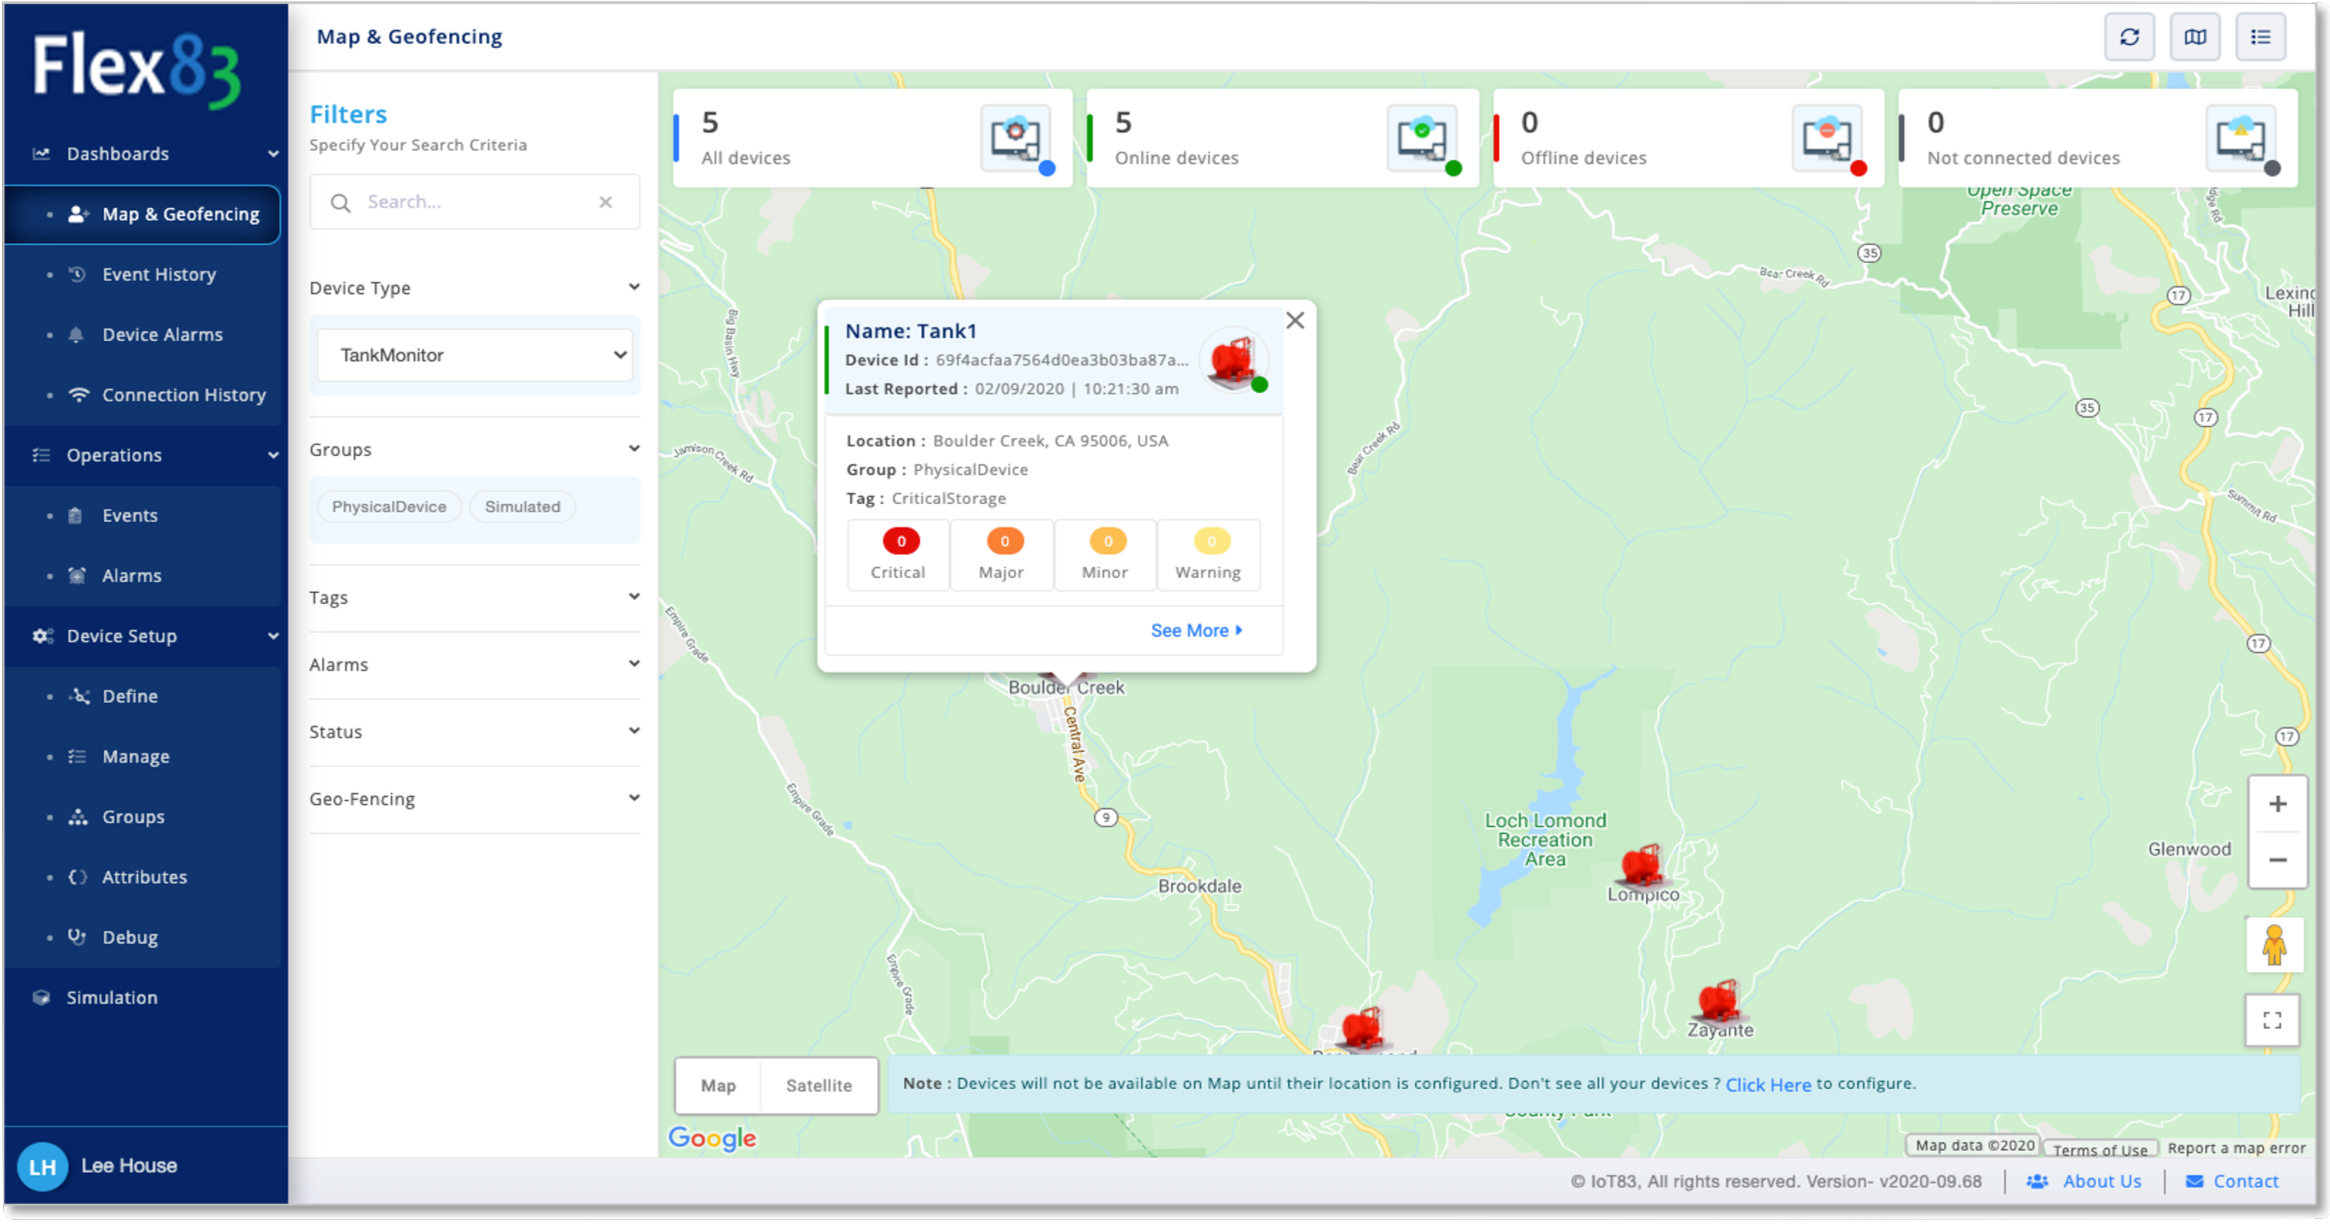The image size is (2330, 1224).
Task: Click the tank marker at Lompico
Action: coord(1641,865)
